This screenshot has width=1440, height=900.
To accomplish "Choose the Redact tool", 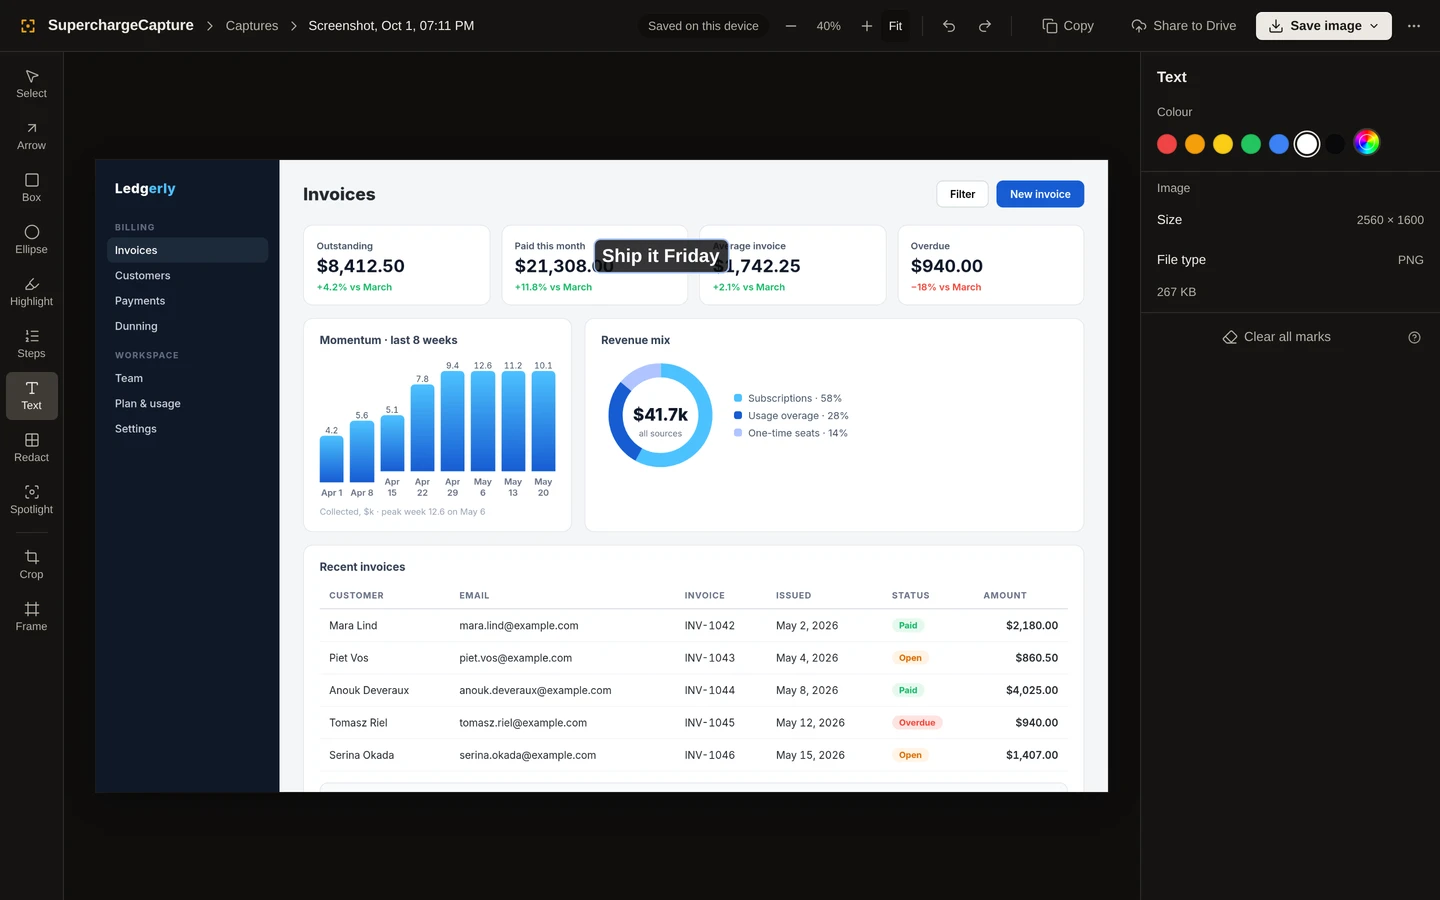I will [x=31, y=448].
